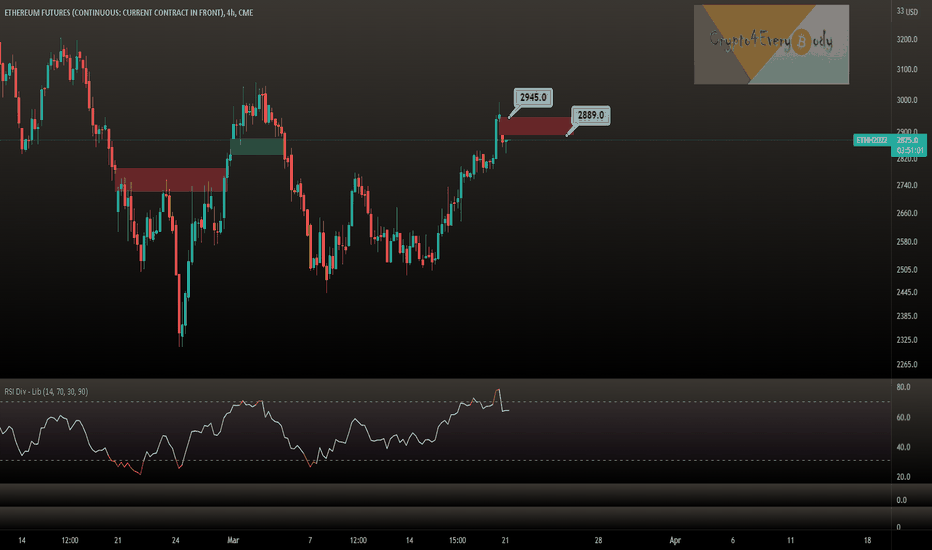The height and width of the screenshot is (550, 932).
Task: Click 3100.0 on the price scale
Action: tap(907, 70)
